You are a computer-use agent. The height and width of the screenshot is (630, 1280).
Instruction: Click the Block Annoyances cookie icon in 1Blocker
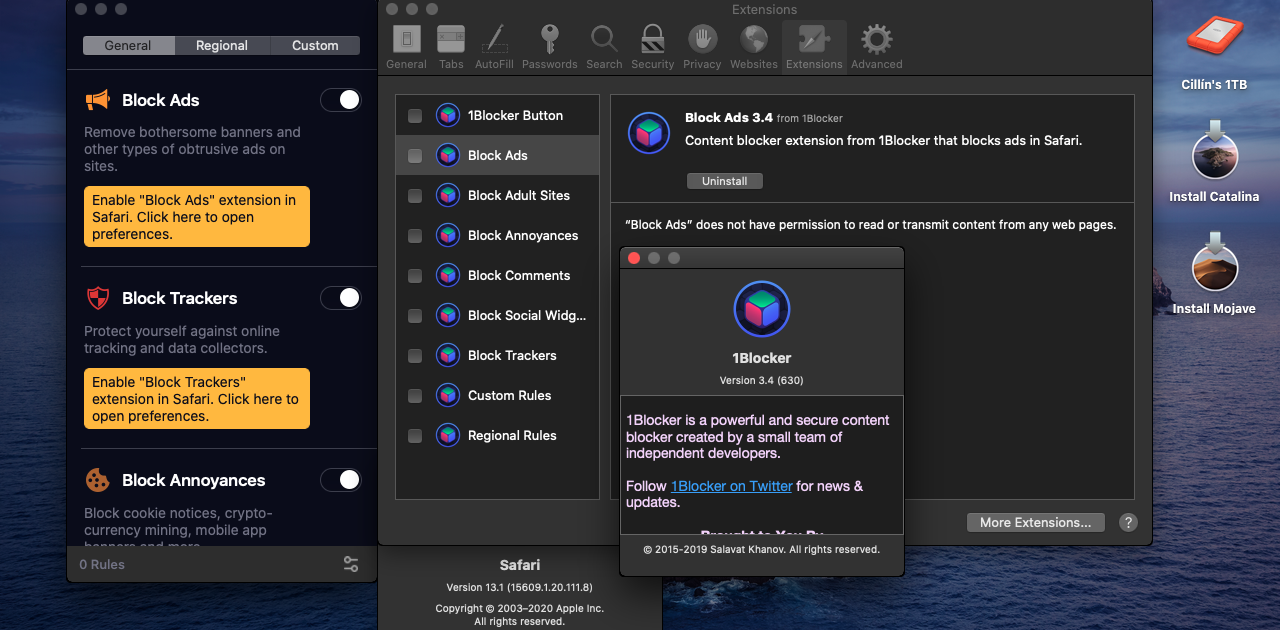(x=97, y=480)
